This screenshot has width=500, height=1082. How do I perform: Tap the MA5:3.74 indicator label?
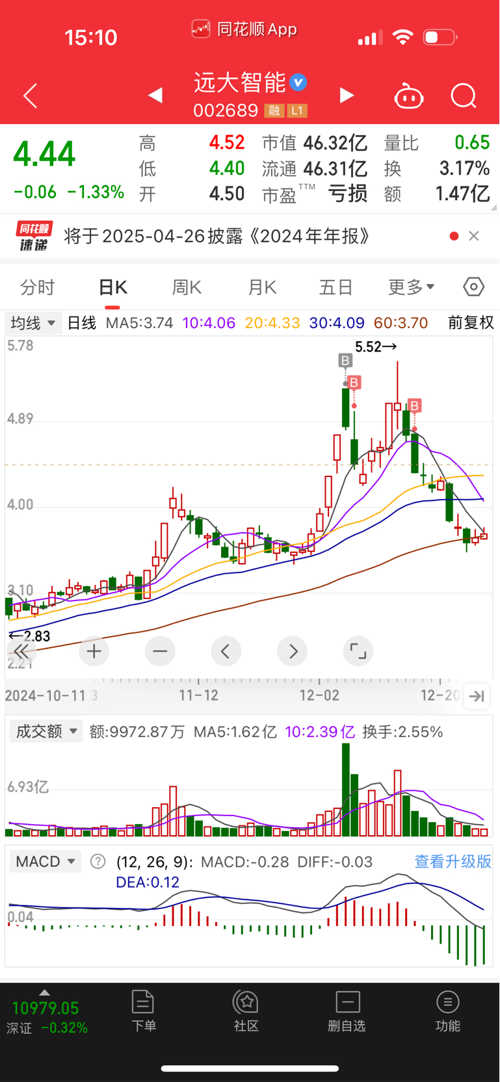tap(139, 322)
